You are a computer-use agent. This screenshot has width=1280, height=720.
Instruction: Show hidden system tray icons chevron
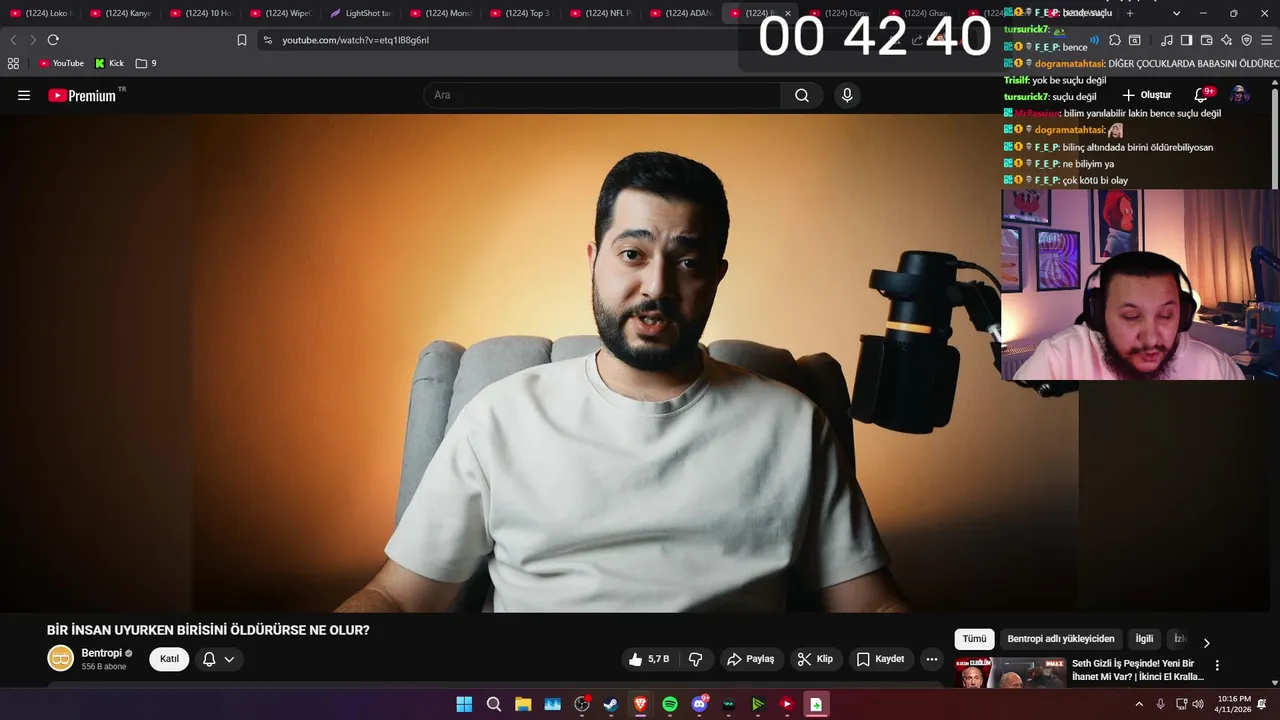[x=1139, y=704]
